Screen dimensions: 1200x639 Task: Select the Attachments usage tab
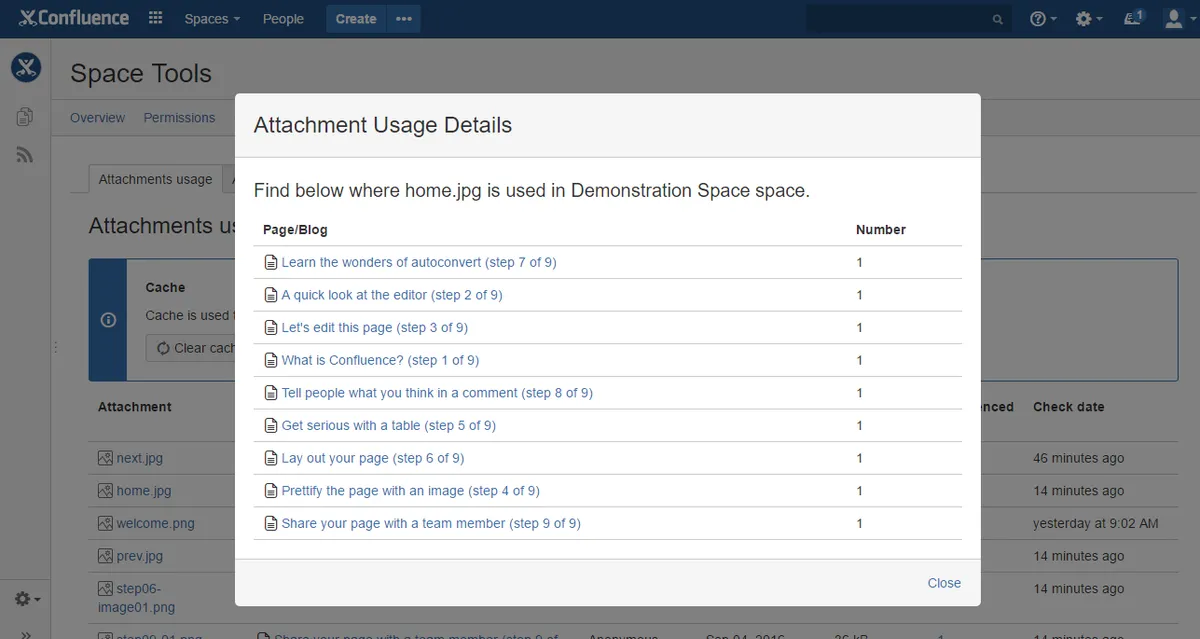coord(155,179)
